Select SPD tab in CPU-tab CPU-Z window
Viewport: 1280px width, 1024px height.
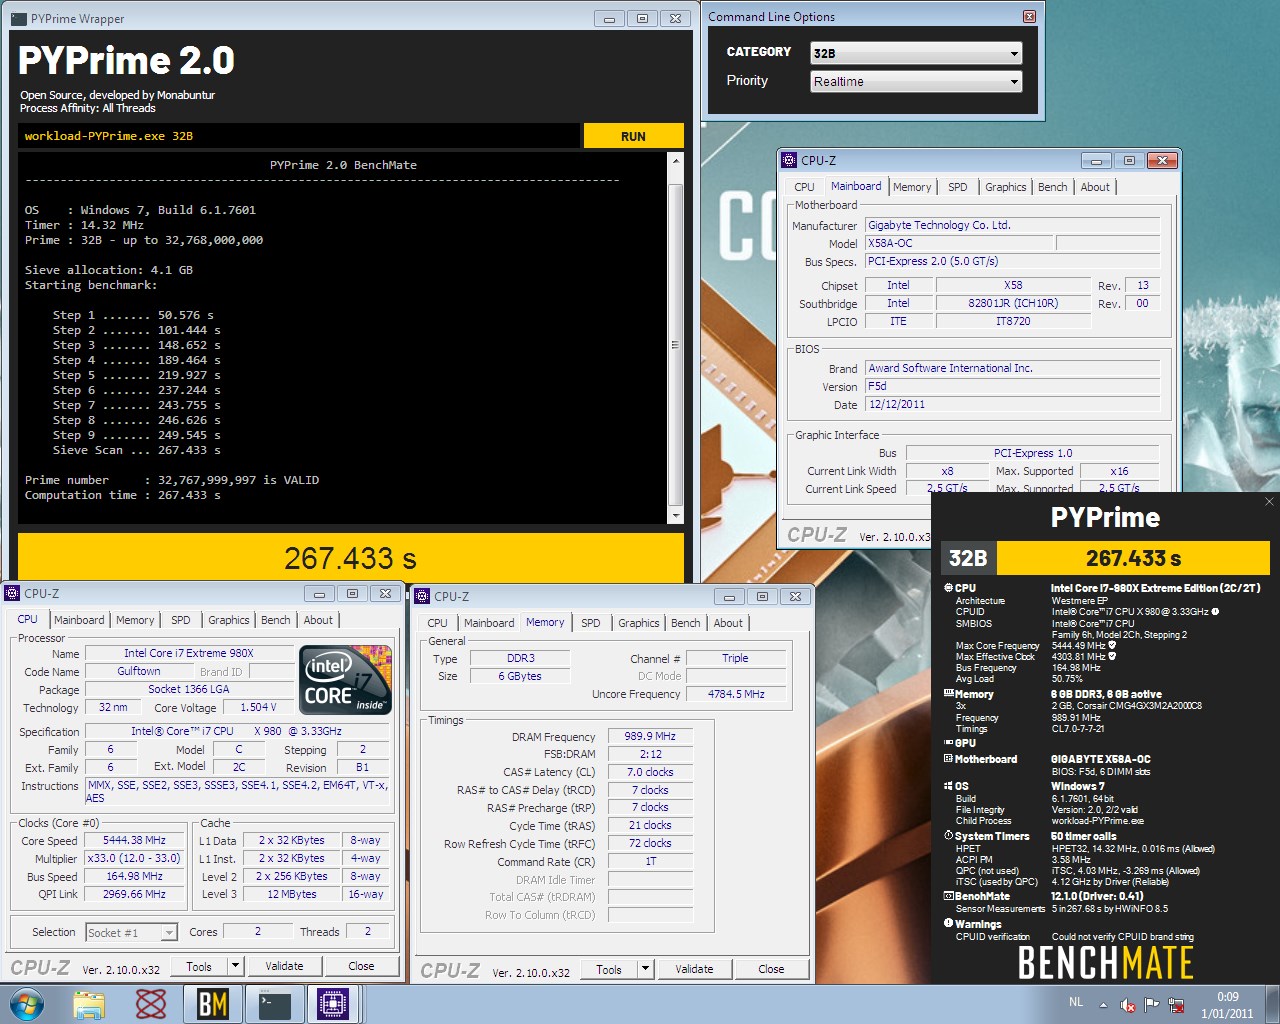(181, 620)
